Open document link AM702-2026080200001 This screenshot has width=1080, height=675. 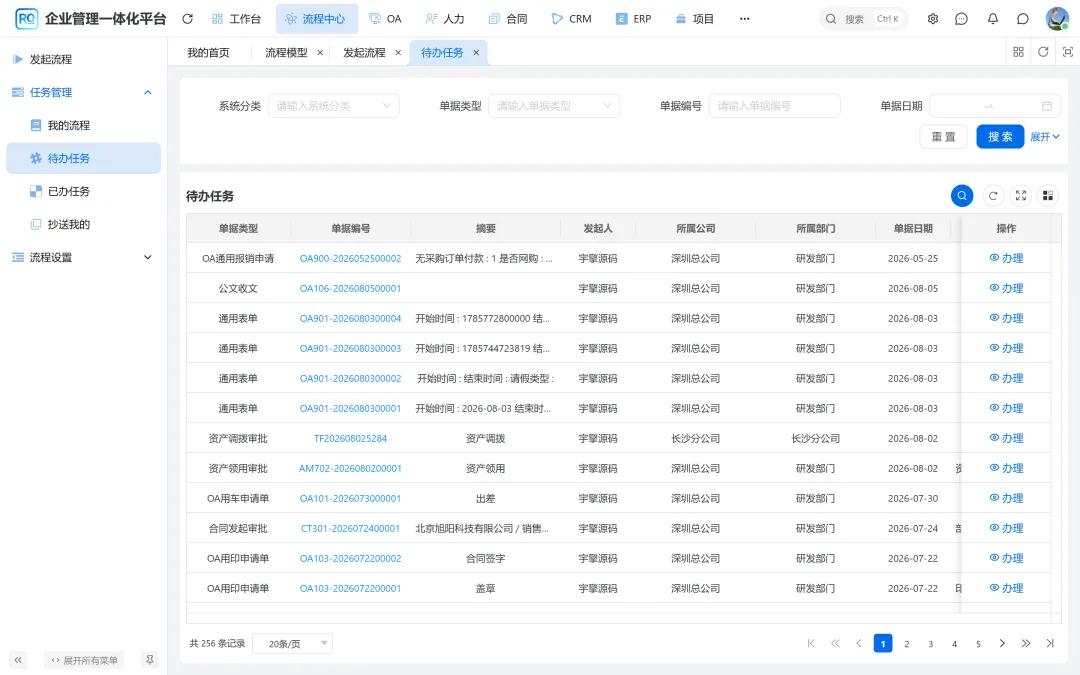pyautogui.click(x=350, y=468)
